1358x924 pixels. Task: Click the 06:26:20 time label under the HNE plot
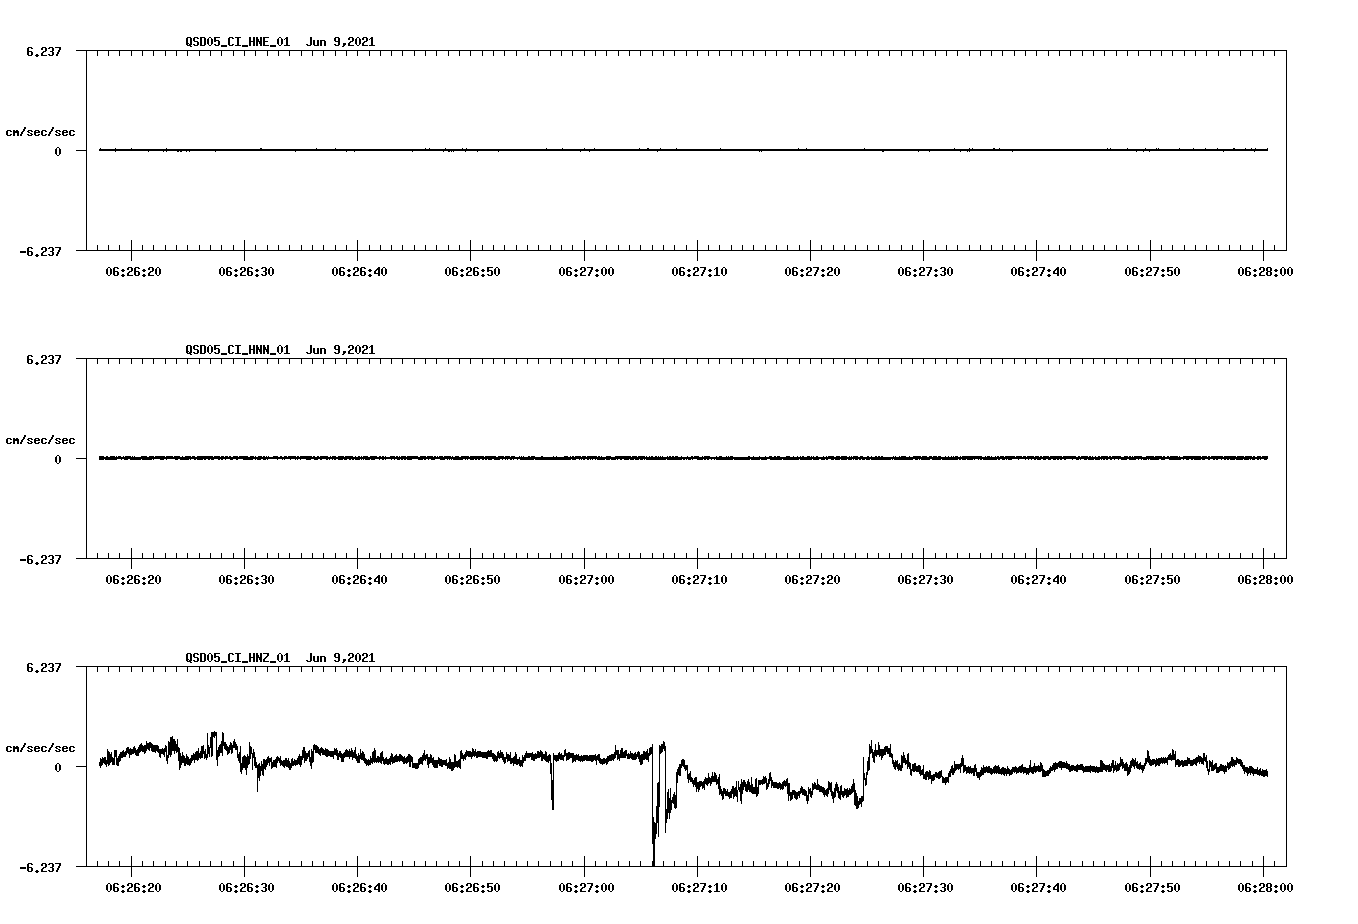tap(133, 271)
